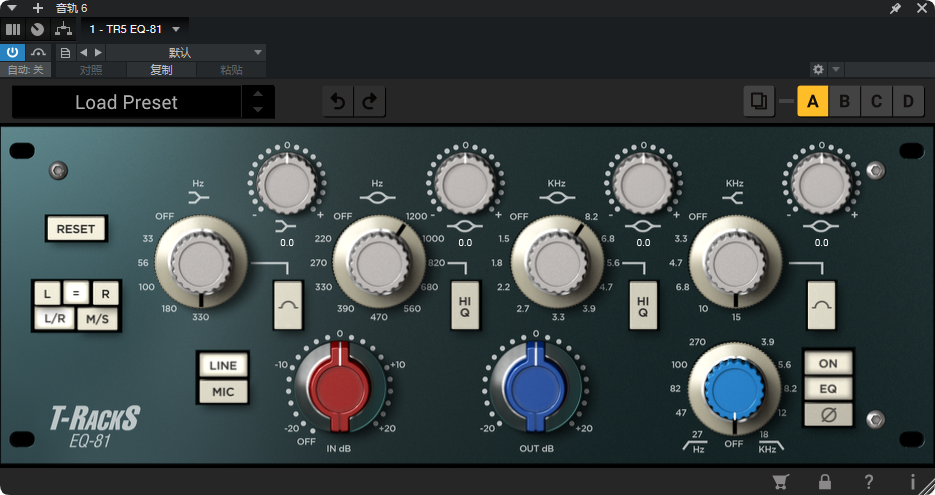
Task: Select preset slot C
Action: tap(877, 101)
